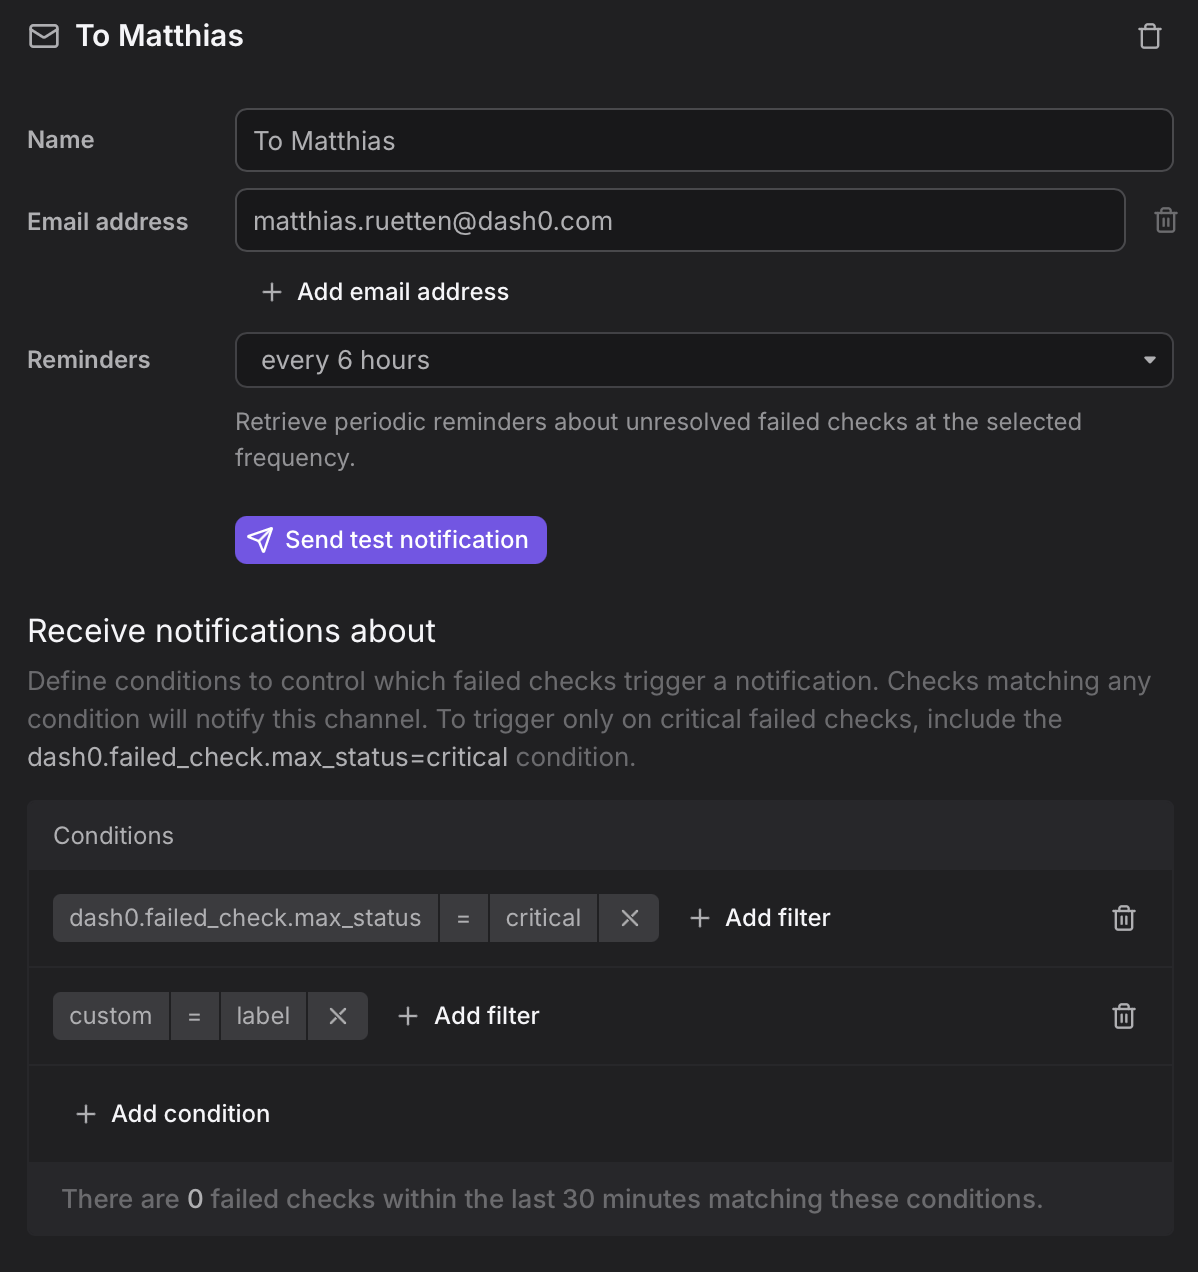This screenshot has height=1272, width=1198.
Task: Add filter to the critical status condition
Action: (761, 918)
